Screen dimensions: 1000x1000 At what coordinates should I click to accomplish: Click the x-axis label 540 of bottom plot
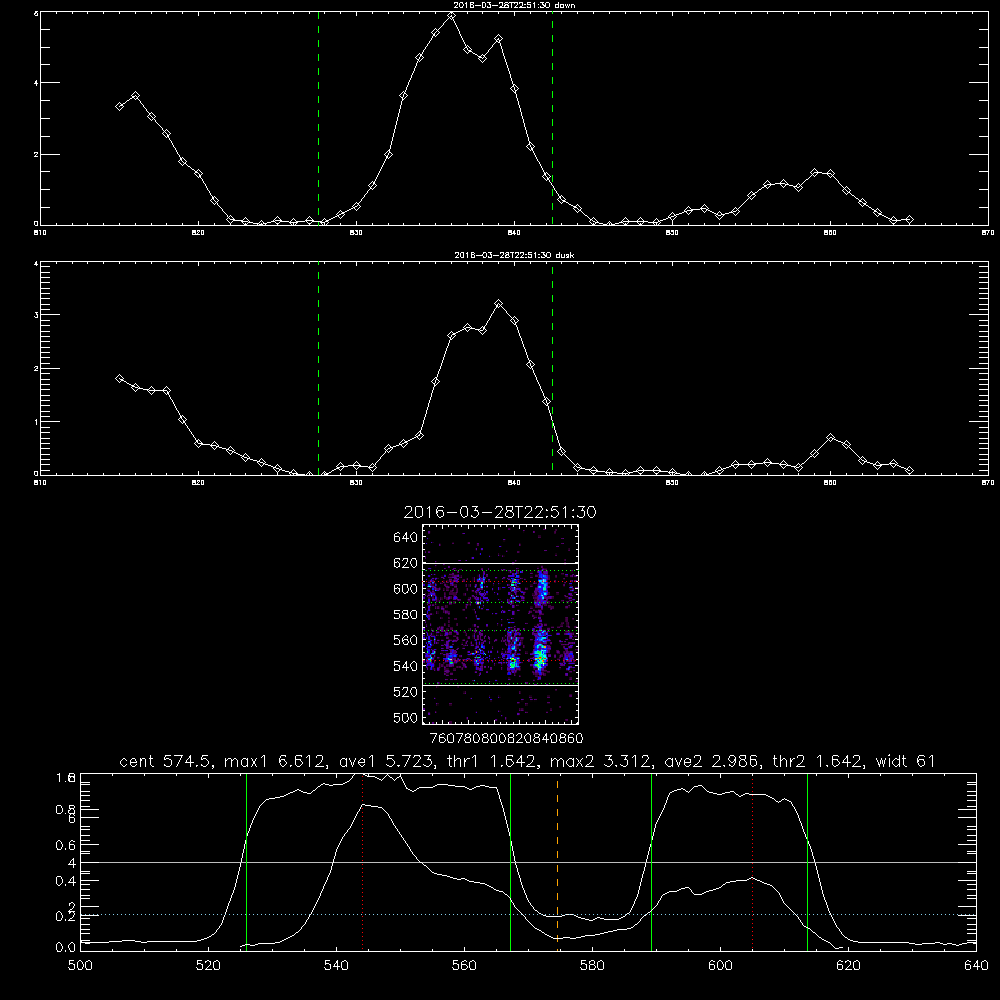click(336, 966)
